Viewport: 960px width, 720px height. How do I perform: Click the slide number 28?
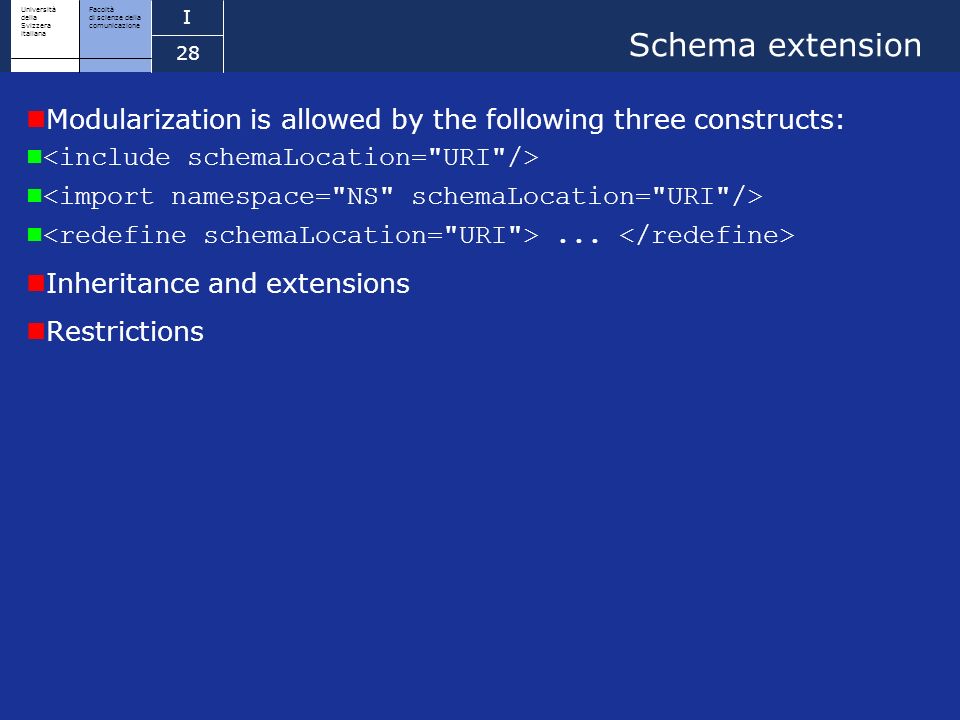click(x=187, y=54)
